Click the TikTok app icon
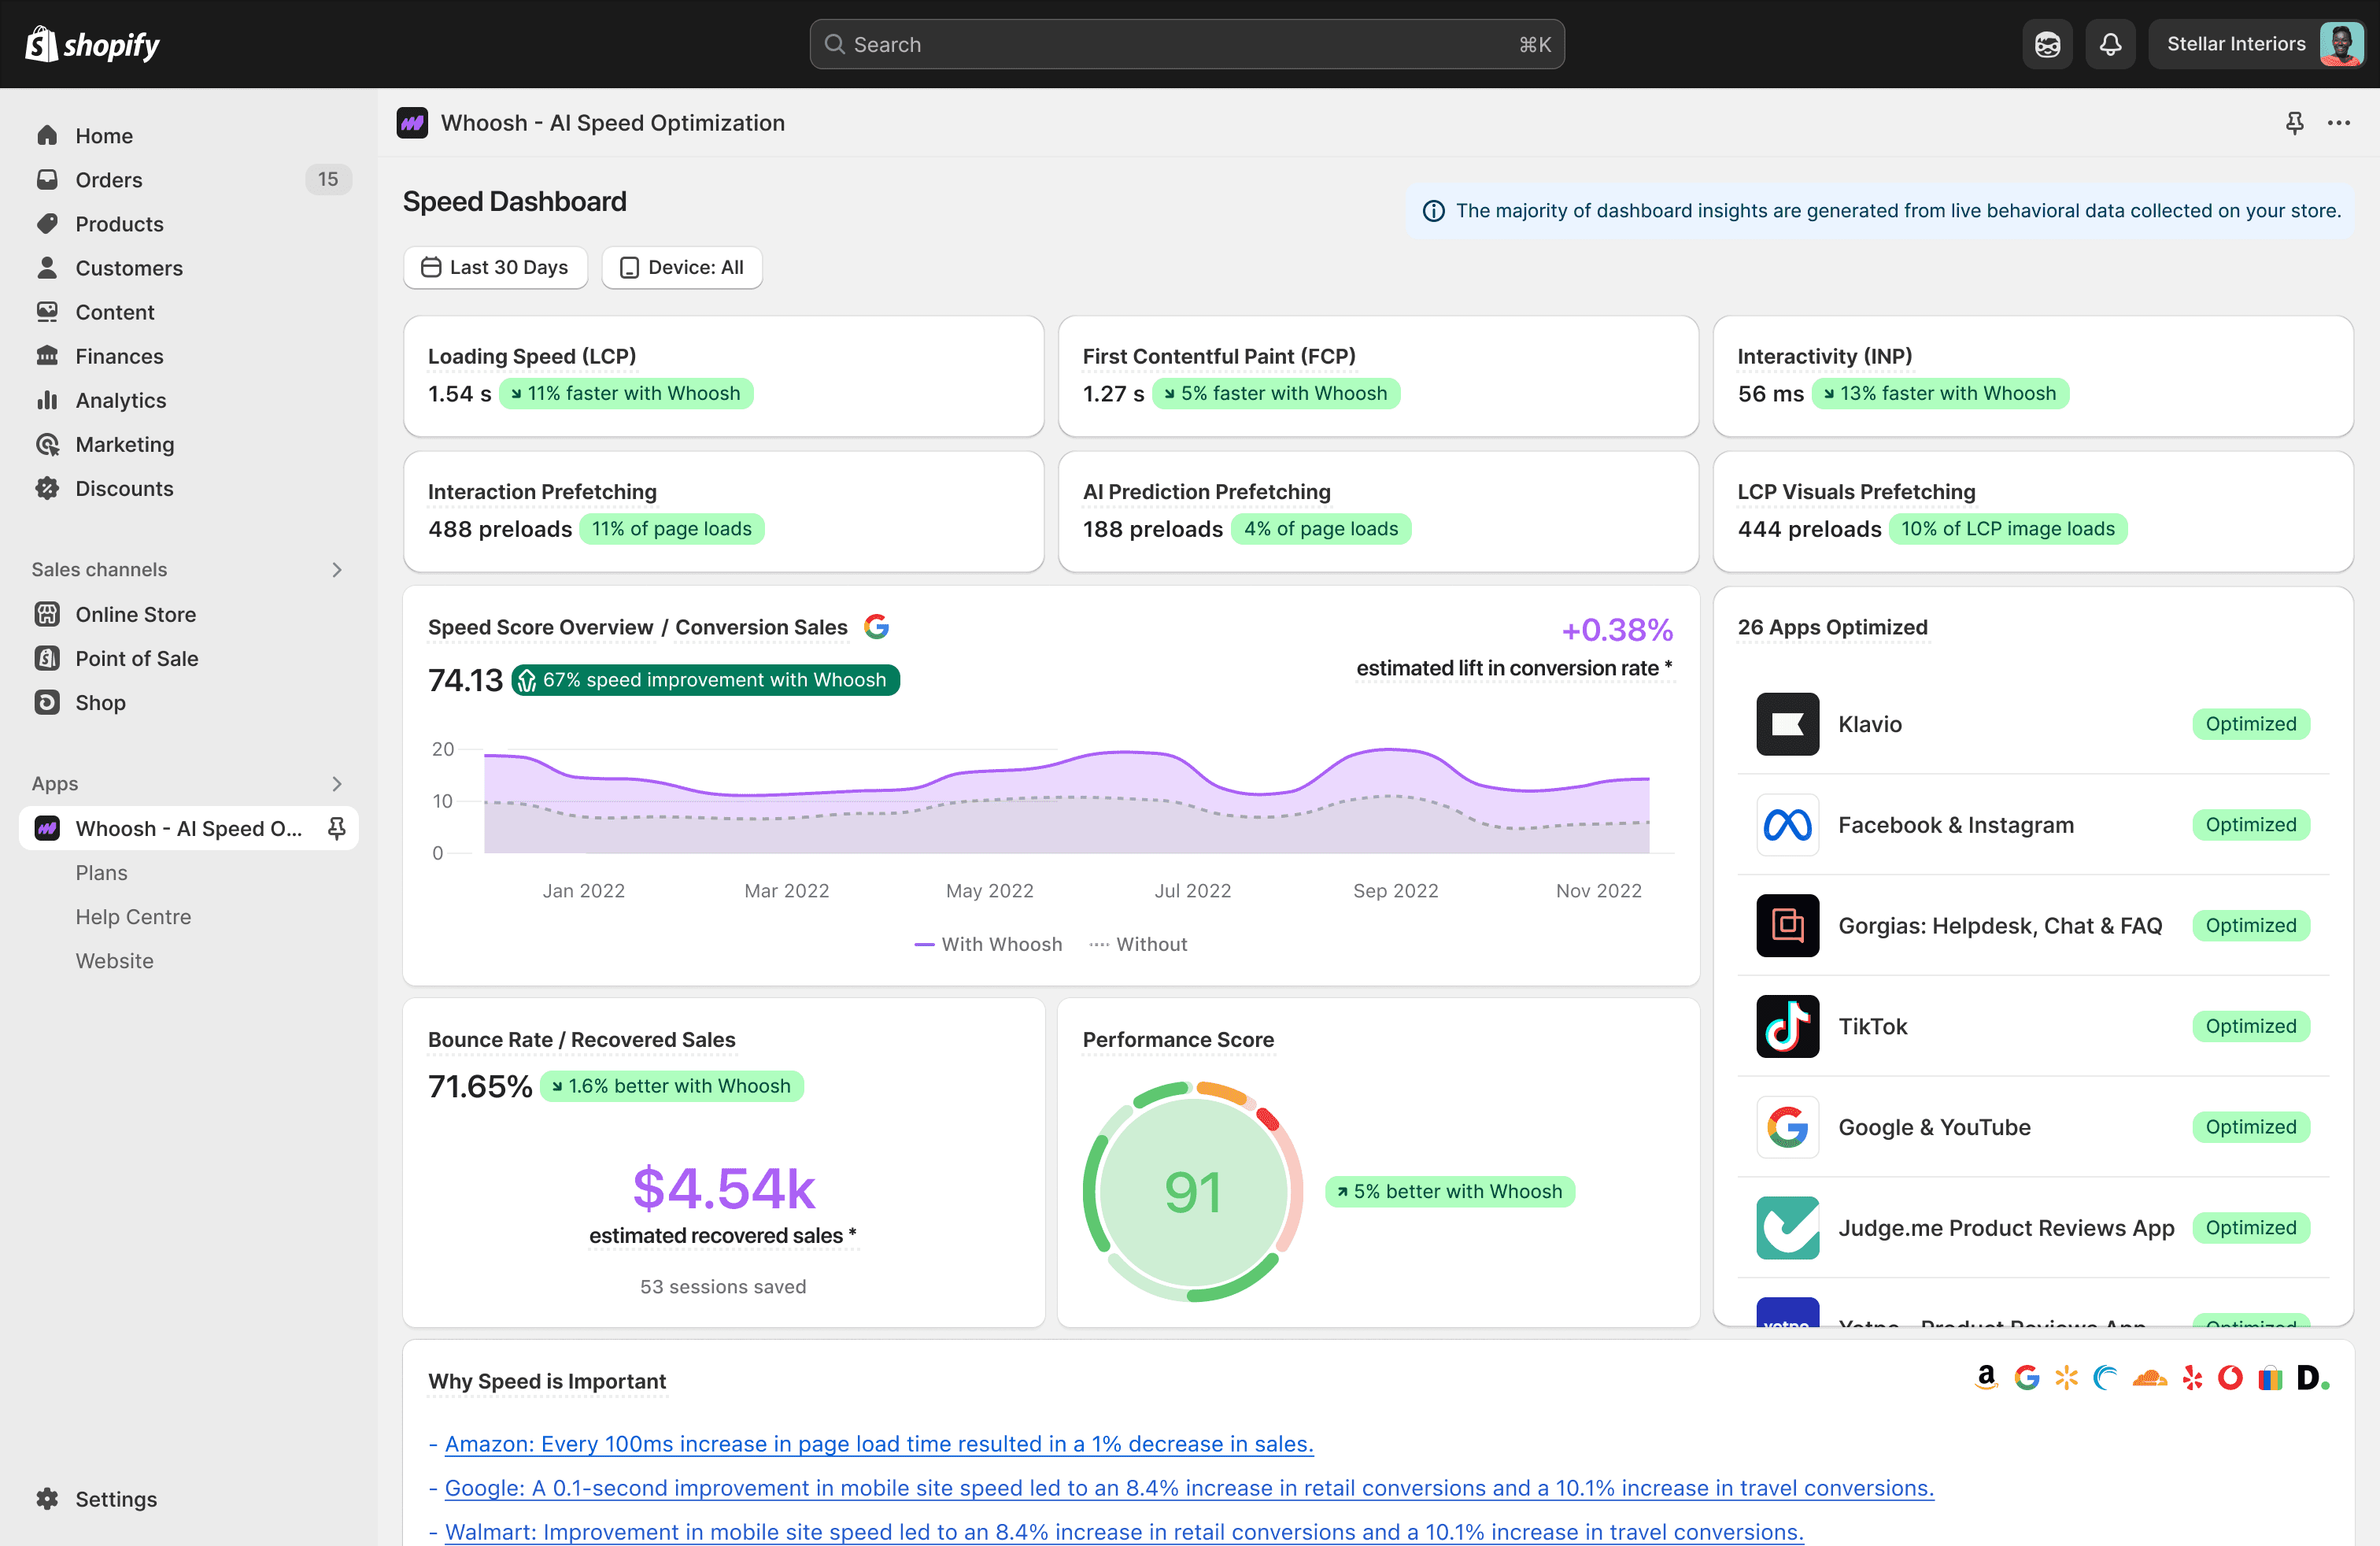The image size is (2380, 1546). pyautogui.click(x=1787, y=1026)
